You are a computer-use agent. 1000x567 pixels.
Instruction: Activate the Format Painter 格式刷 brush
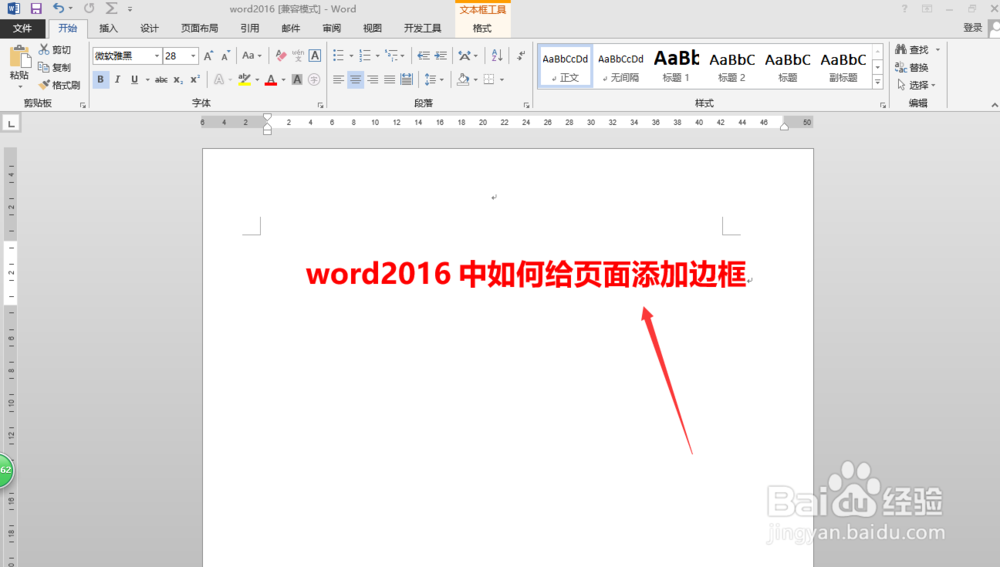[59, 85]
